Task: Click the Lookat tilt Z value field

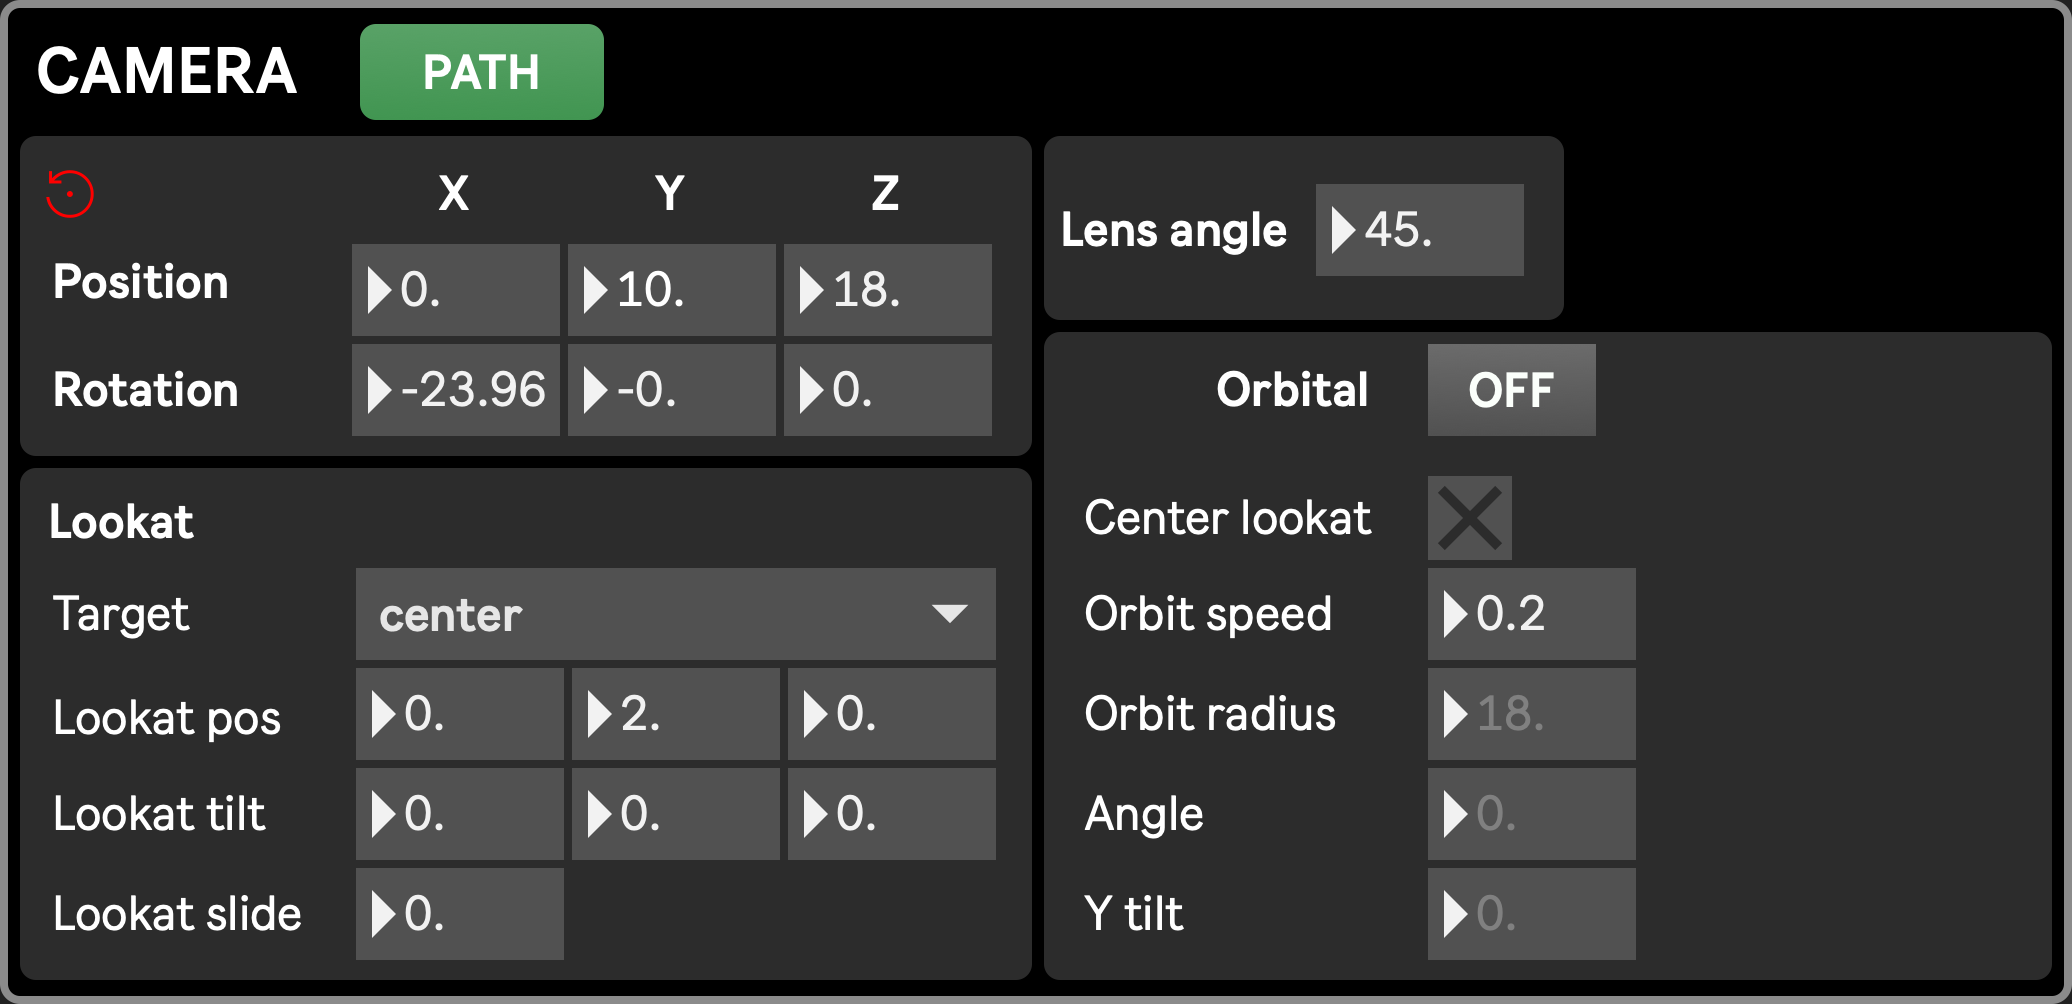Action: pyautogui.click(x=891, y=814)
